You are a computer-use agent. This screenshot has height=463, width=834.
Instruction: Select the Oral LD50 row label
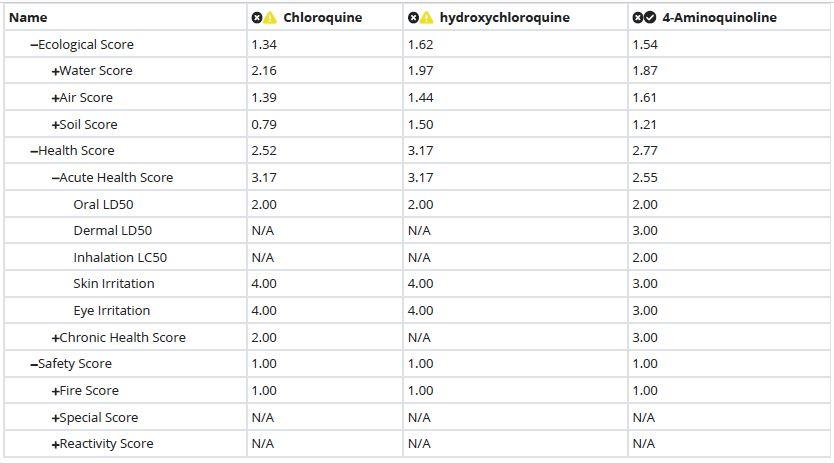click(x=103, y=204)
